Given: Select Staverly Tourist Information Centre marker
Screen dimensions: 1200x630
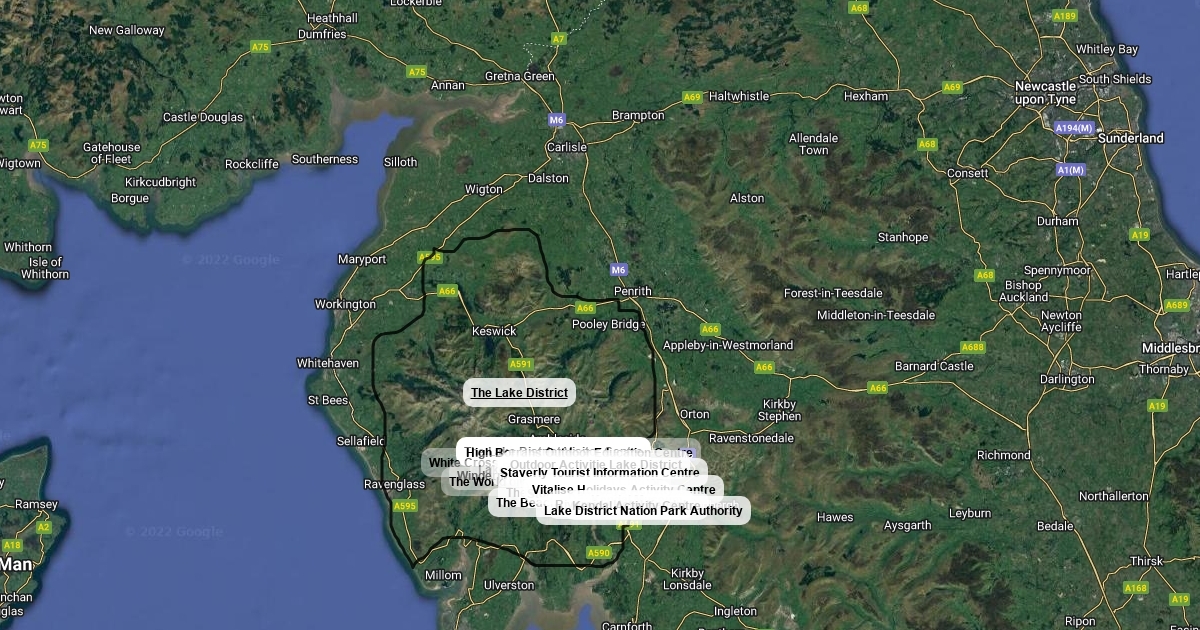Looking at the screenshot, I should point(599,473).
